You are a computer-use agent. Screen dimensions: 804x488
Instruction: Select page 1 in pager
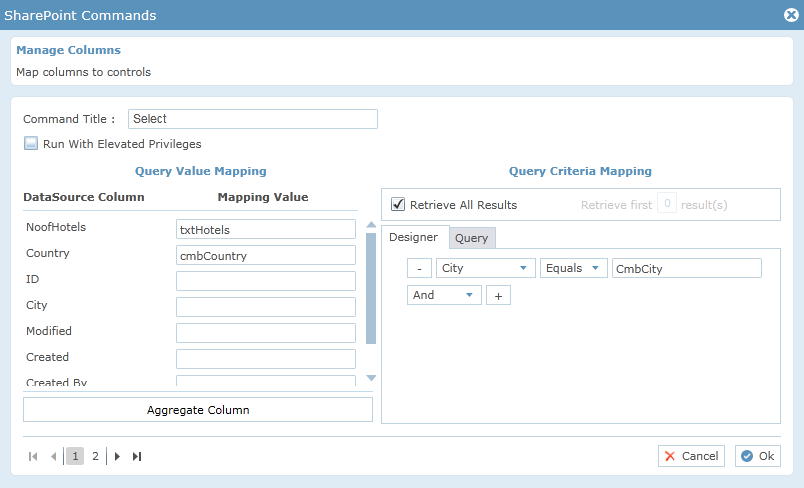coord(75,456)
